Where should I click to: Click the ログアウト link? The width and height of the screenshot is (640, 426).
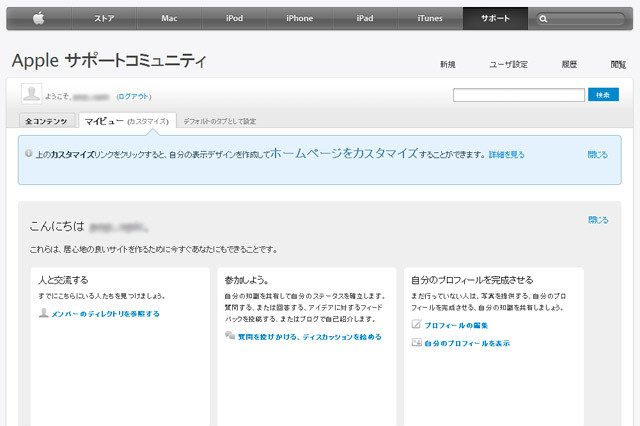(x=133, y=97)
